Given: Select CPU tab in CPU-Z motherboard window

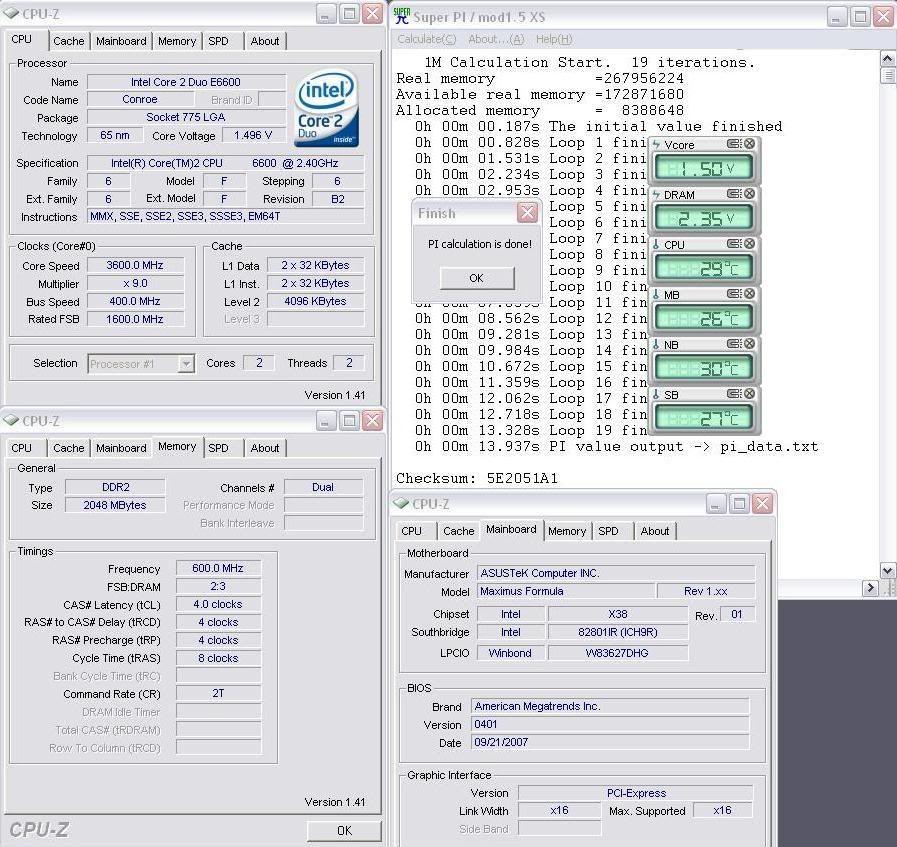Looking at the screenshot, I should (411, 531).
